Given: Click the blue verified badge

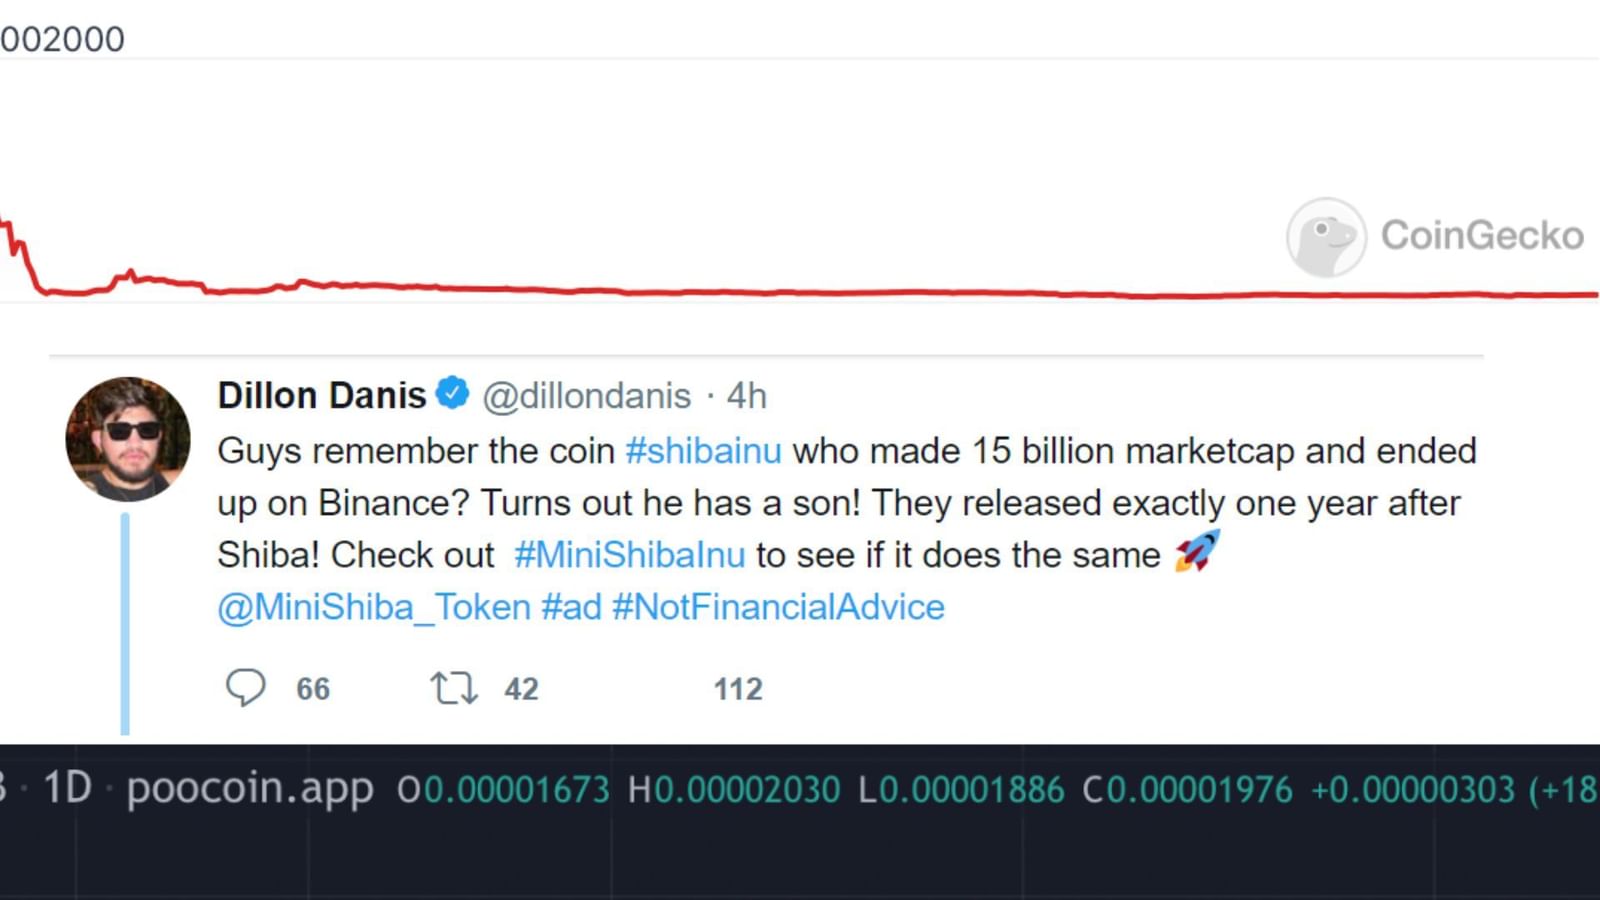Looking at the screenshot, I should click(x=453, y=393).
